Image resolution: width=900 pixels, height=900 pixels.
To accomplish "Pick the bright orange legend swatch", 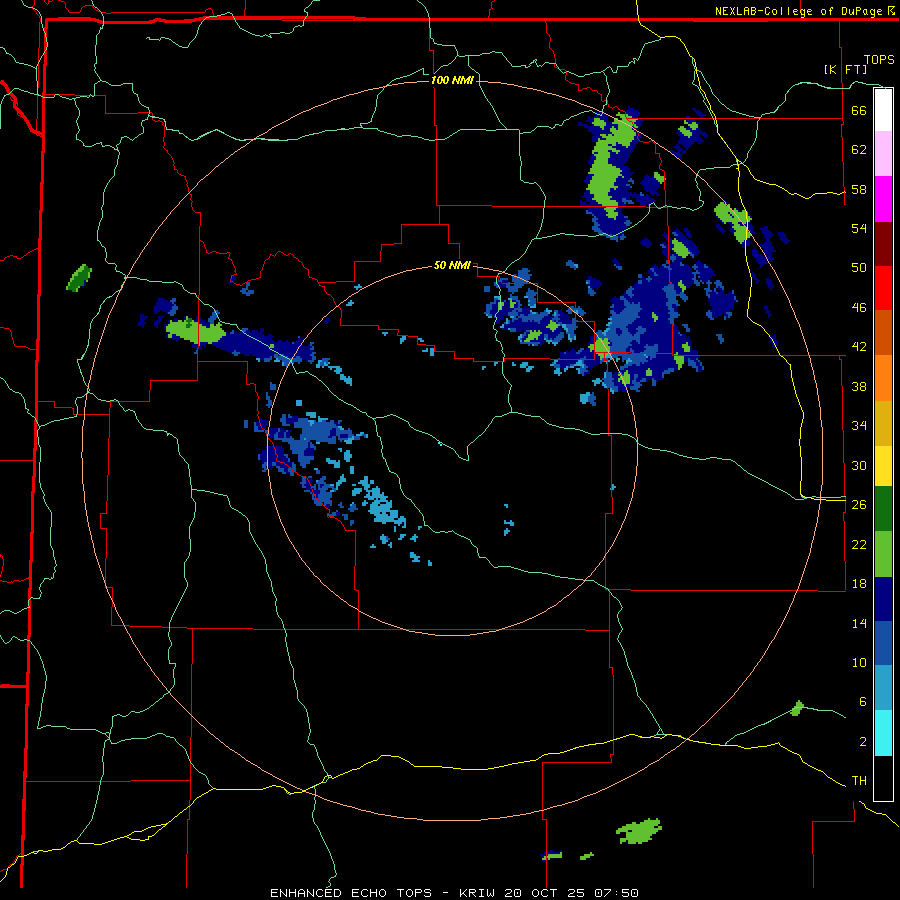I will point(883,378).
